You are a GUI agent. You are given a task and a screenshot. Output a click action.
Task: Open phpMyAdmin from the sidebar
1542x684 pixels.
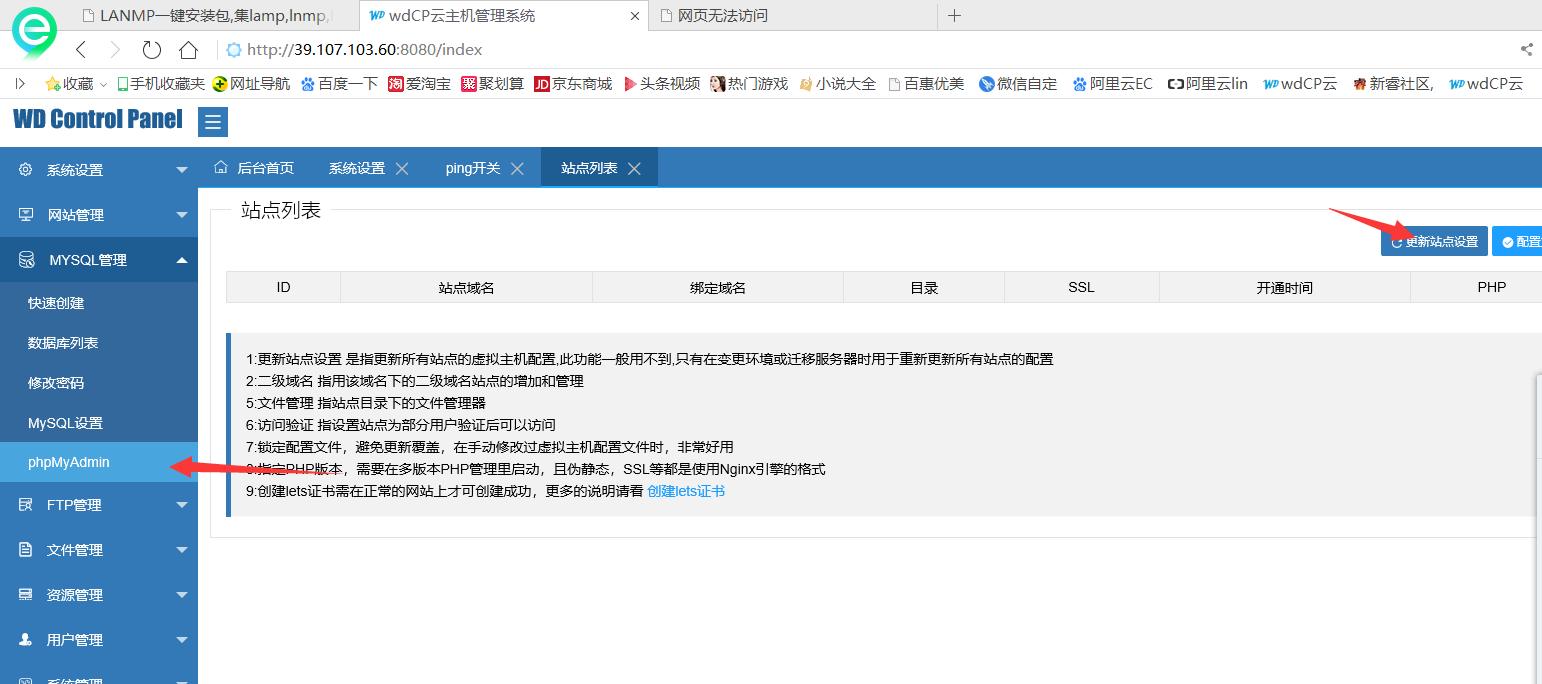69,462
